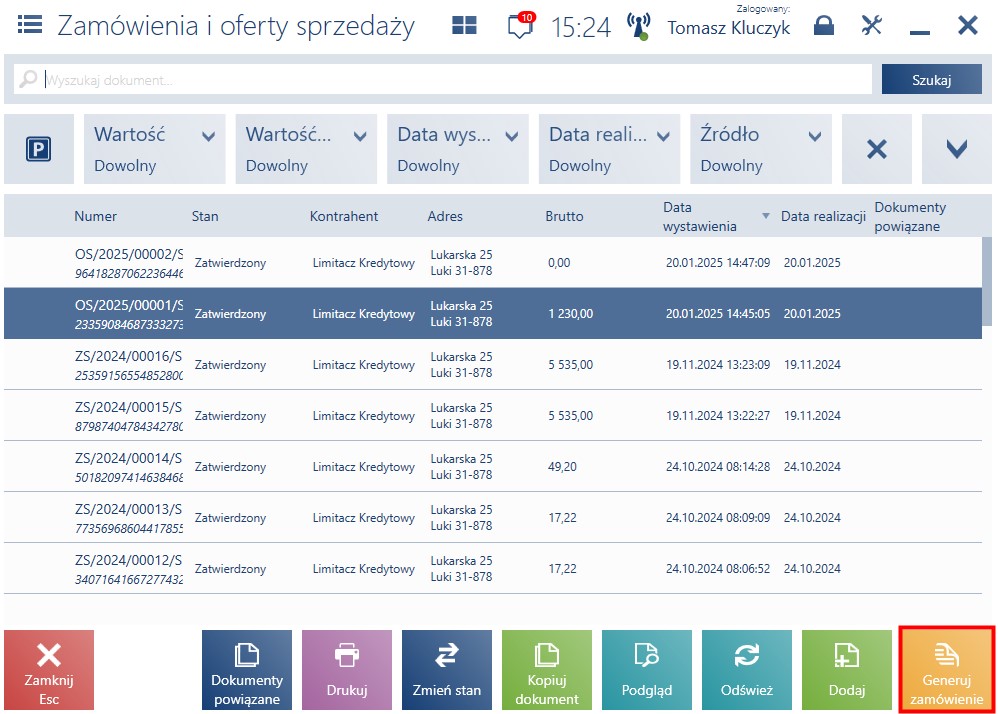Open the hamburger main menu icon
This screenshot has width=998, height=714.
tap(30, 25)
